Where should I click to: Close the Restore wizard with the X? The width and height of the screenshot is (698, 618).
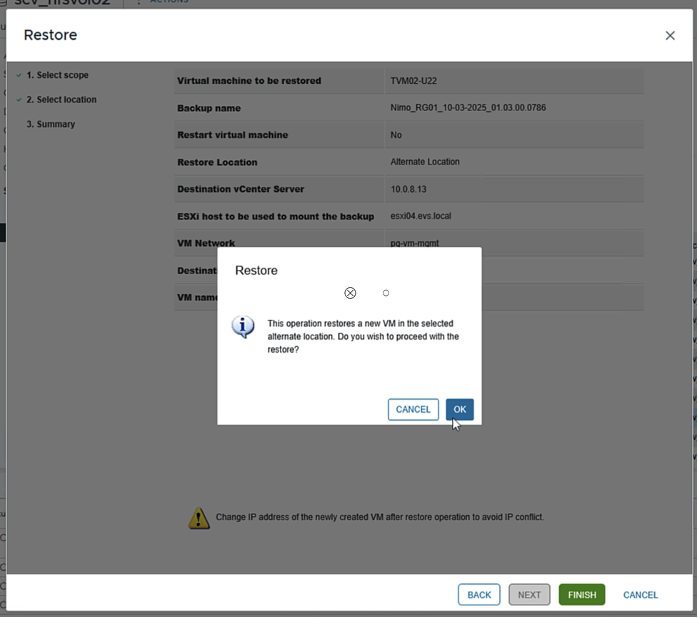pyautogui.click(x=670, y=36)
